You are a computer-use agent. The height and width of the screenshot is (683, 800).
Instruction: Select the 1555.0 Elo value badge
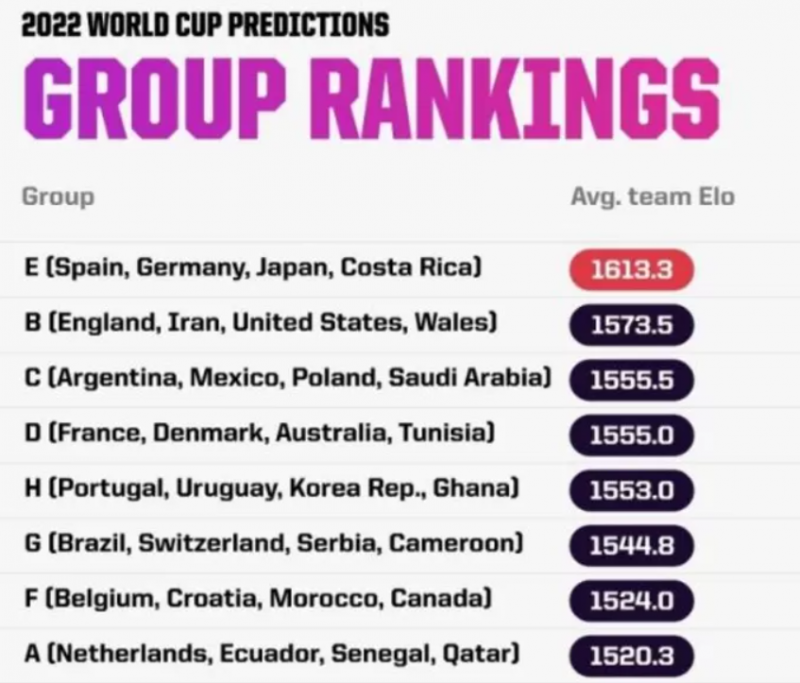click(630, 435)
